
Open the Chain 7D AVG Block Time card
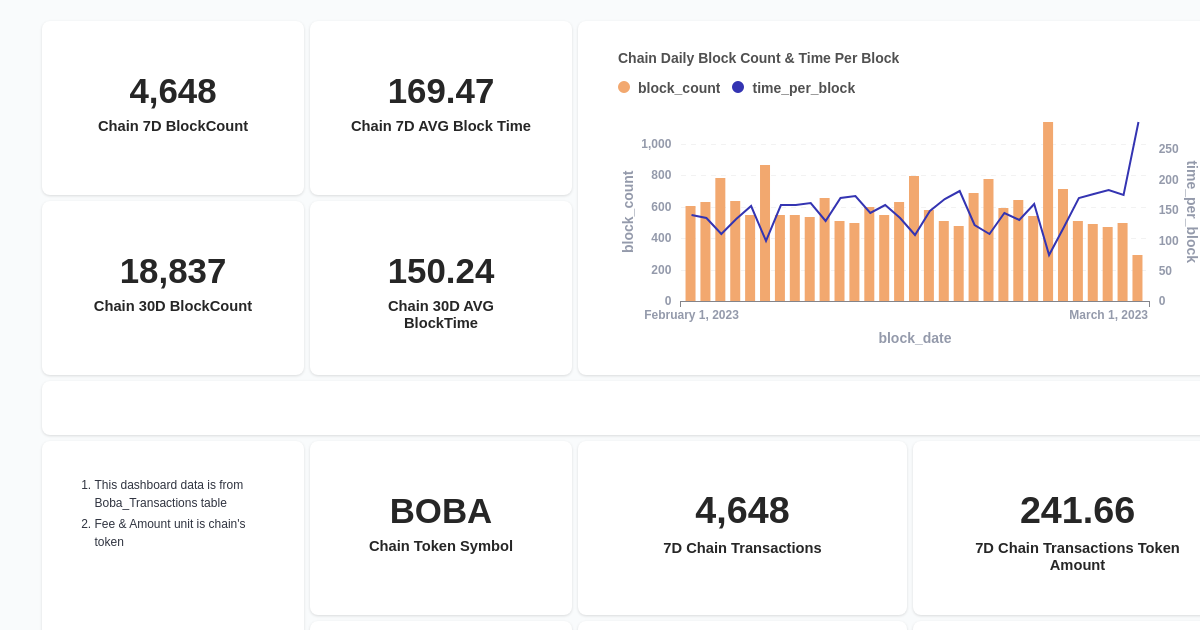click(440, 107)
